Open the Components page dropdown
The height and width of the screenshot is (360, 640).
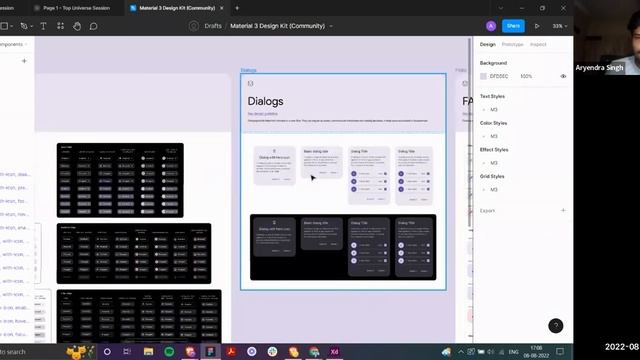point(14,44)
